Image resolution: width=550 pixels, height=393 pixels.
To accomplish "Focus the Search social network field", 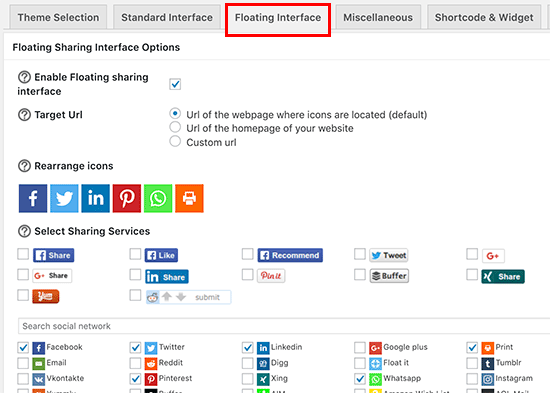I will point(284,326).
